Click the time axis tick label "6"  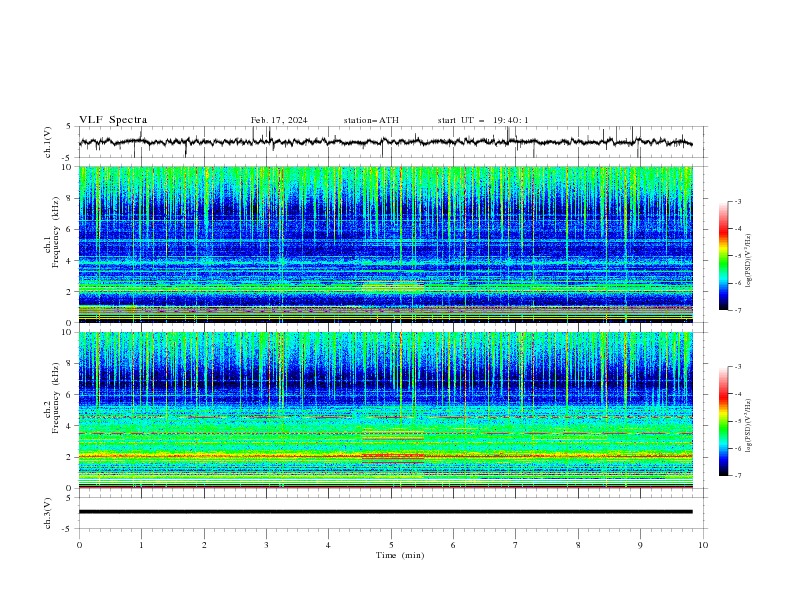click(453, 545)
